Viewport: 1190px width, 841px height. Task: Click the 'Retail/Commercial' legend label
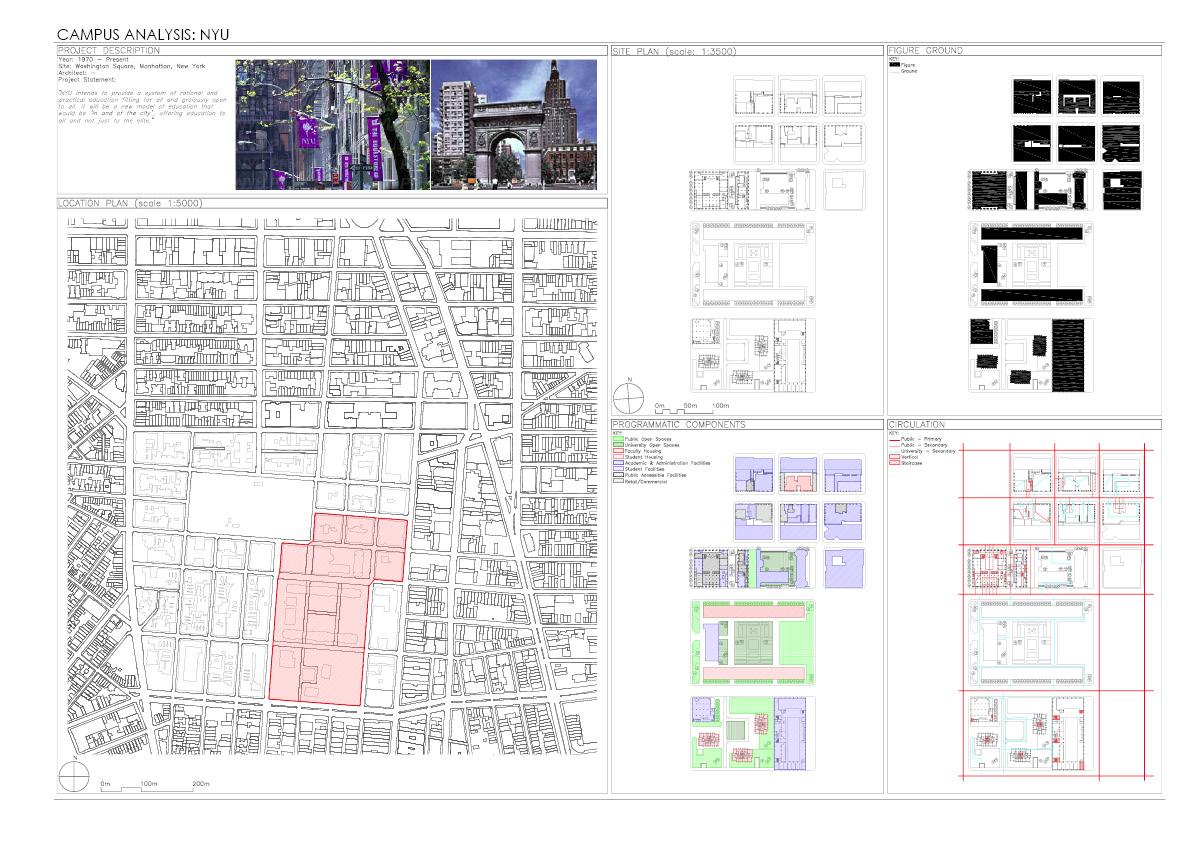pos(646,481)
